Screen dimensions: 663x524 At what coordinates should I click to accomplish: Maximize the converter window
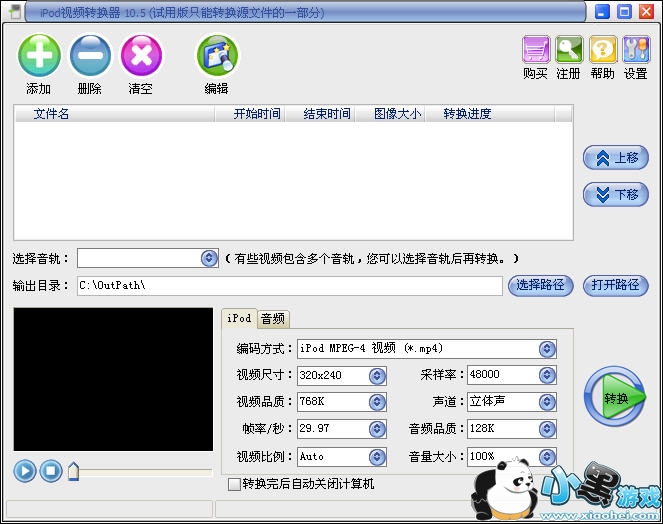pos(624,11)
